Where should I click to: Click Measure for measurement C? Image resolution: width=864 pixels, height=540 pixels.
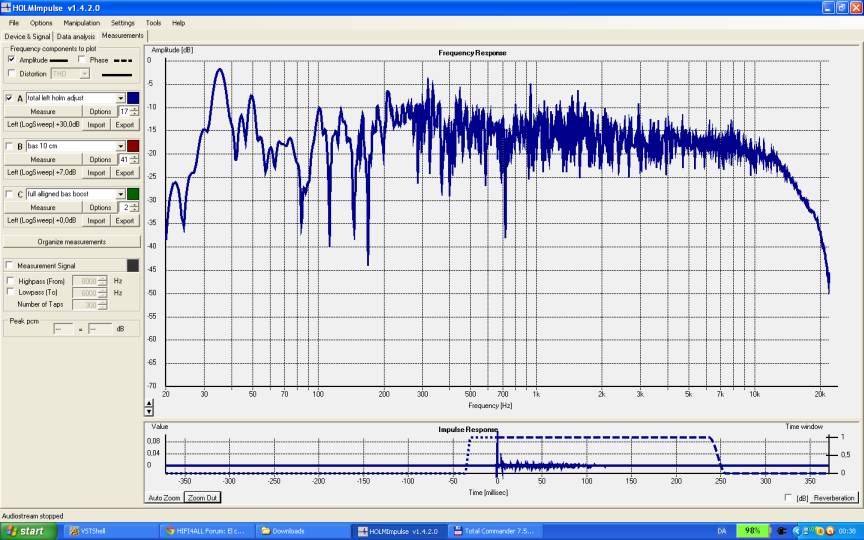pyautogui.click(x=43, y=207)
